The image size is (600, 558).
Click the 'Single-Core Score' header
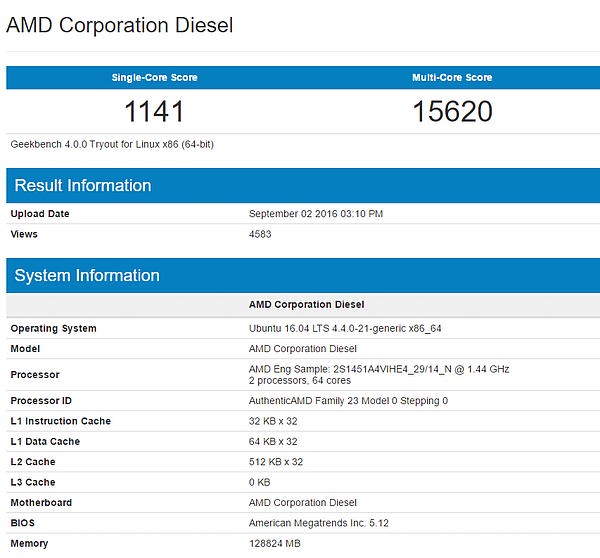(x=154, y=77)
